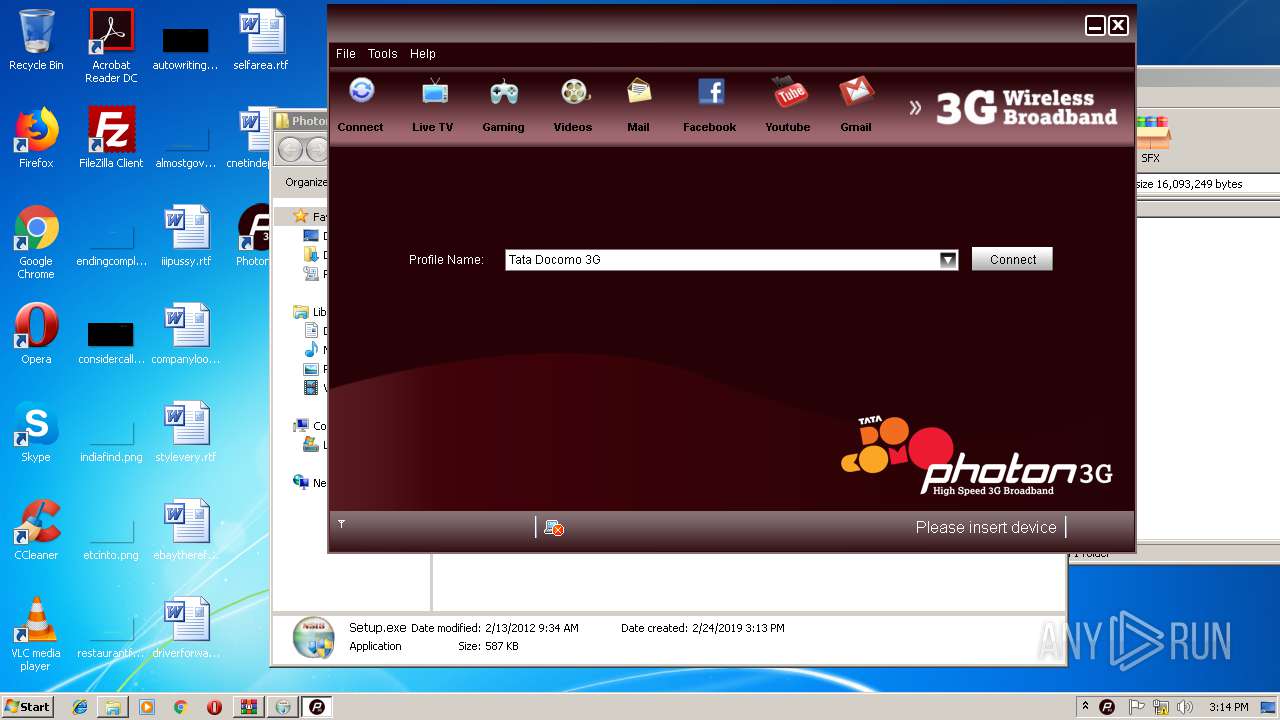Open the Tools menu
This screenshot has height=720, width=1280.
382,54
